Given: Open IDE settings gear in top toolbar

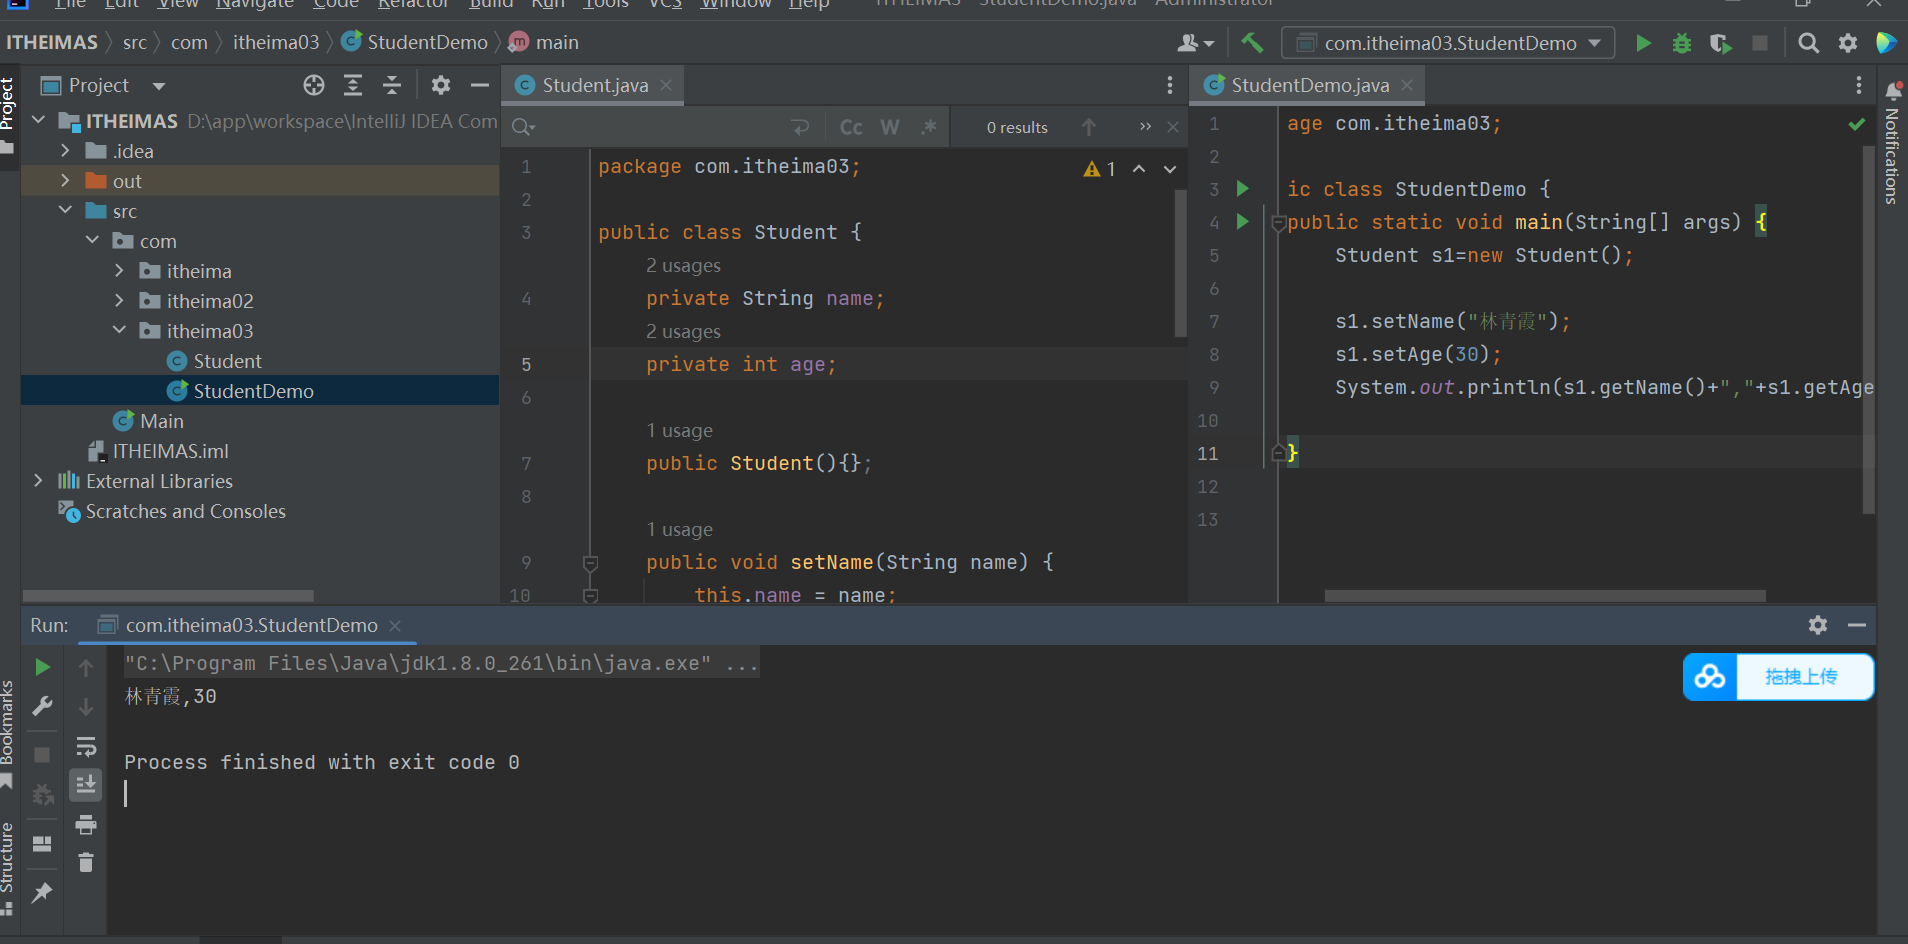Looking at the screenshot, I should 1848,43.
